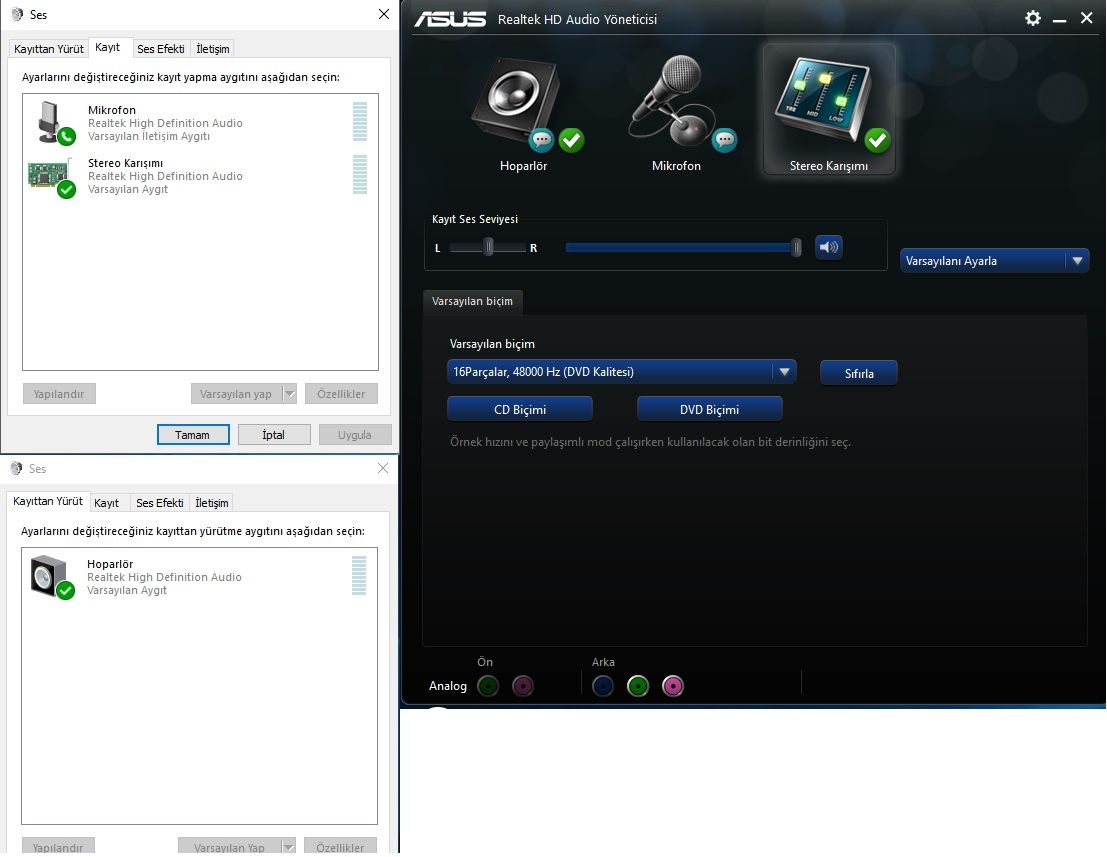
Task: Select Stereo Karışımı sound card icon in list
Action: [51, 176]
